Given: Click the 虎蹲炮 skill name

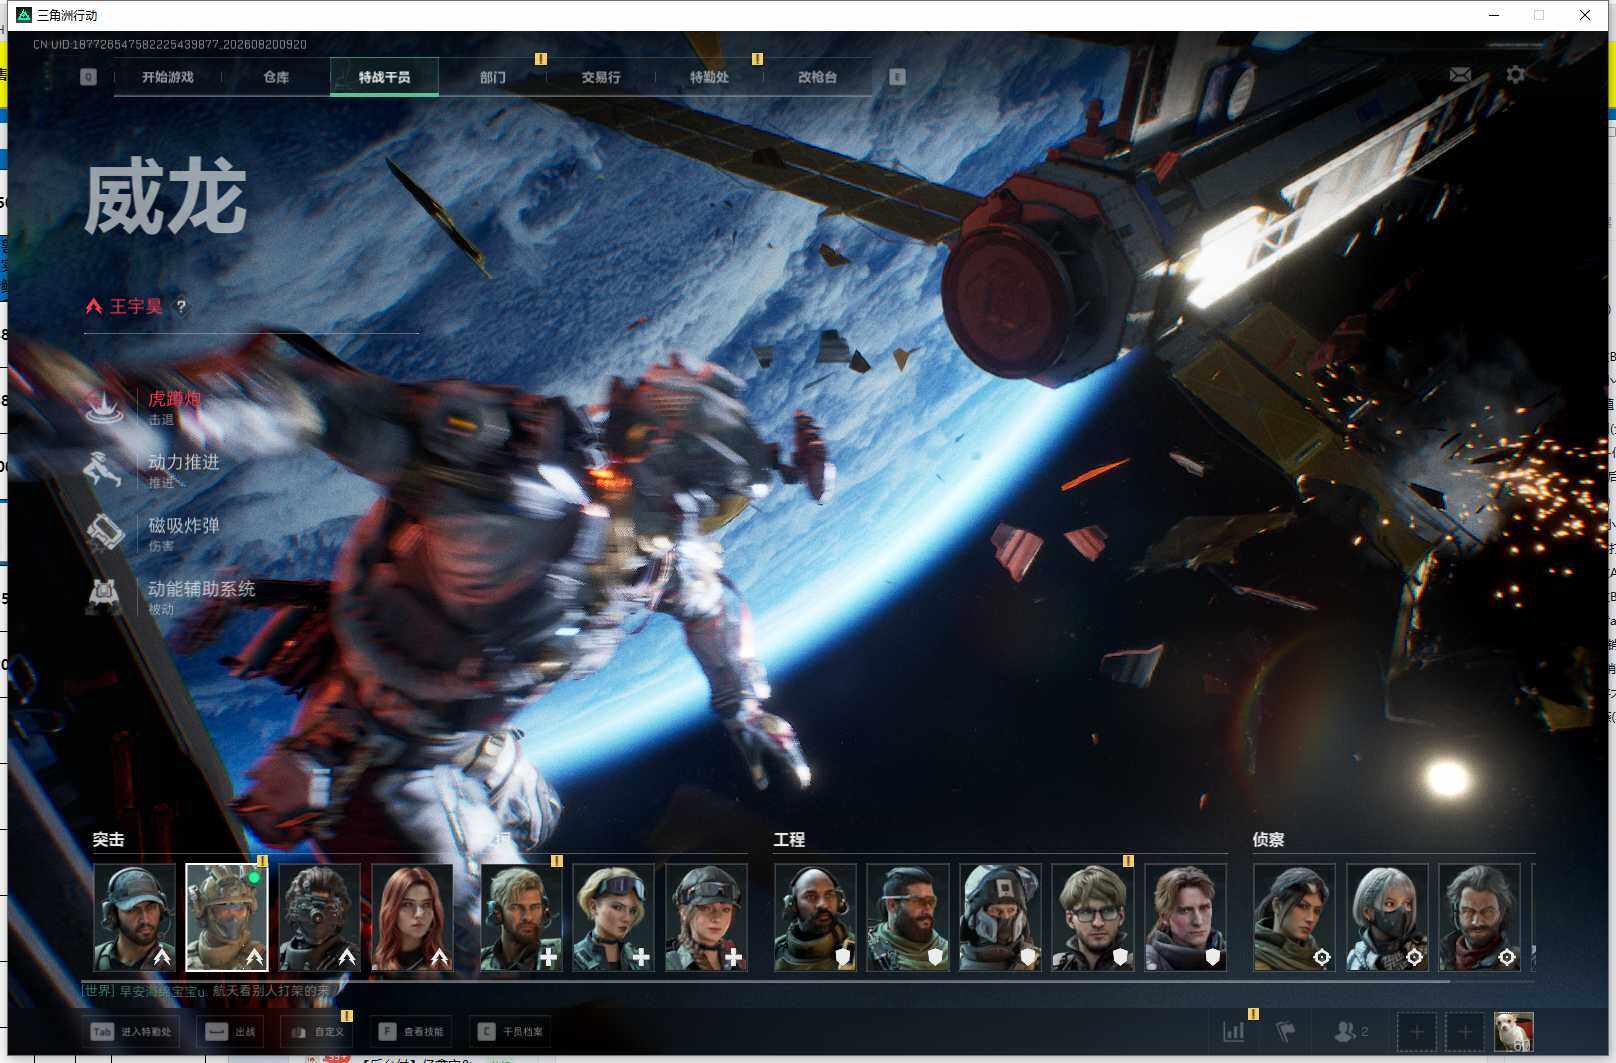Looking at the screenshot, I should (174, 399).
